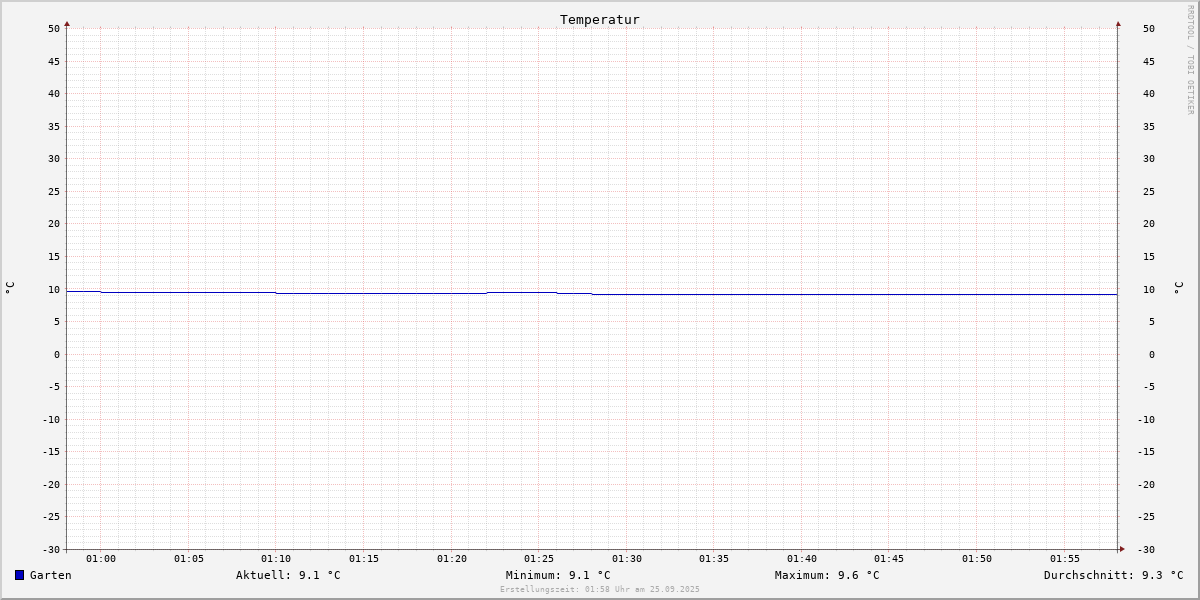Viewport: 1200px width, 600px height.
Task: Click the 40 label on left y-axis
Action: click(54, 94)
